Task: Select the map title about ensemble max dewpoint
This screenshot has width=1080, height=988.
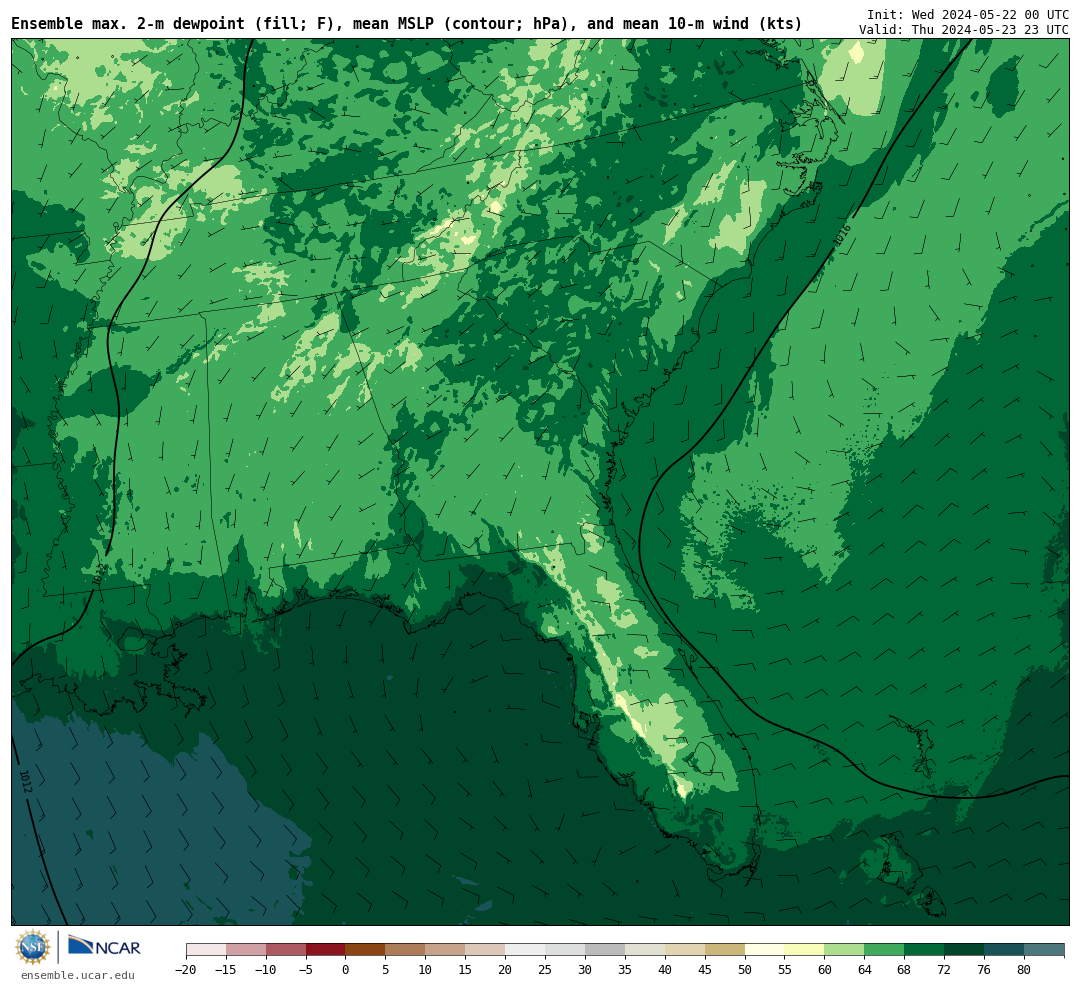Action: 406,23
